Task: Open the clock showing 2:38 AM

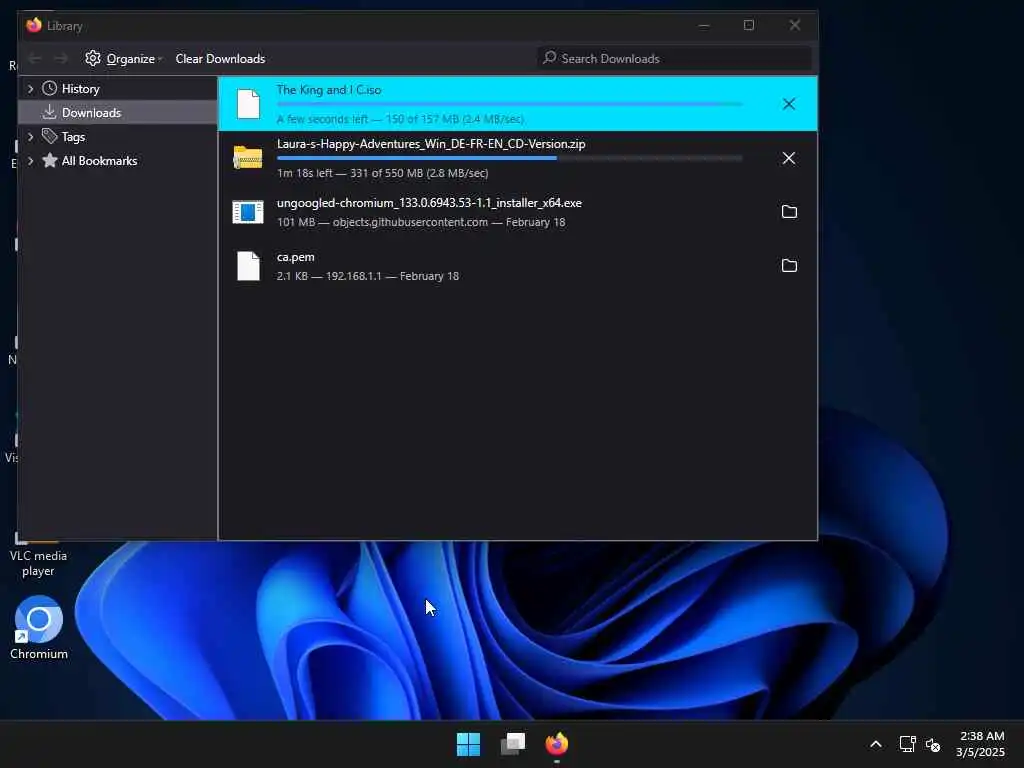Action: [981, 744]
